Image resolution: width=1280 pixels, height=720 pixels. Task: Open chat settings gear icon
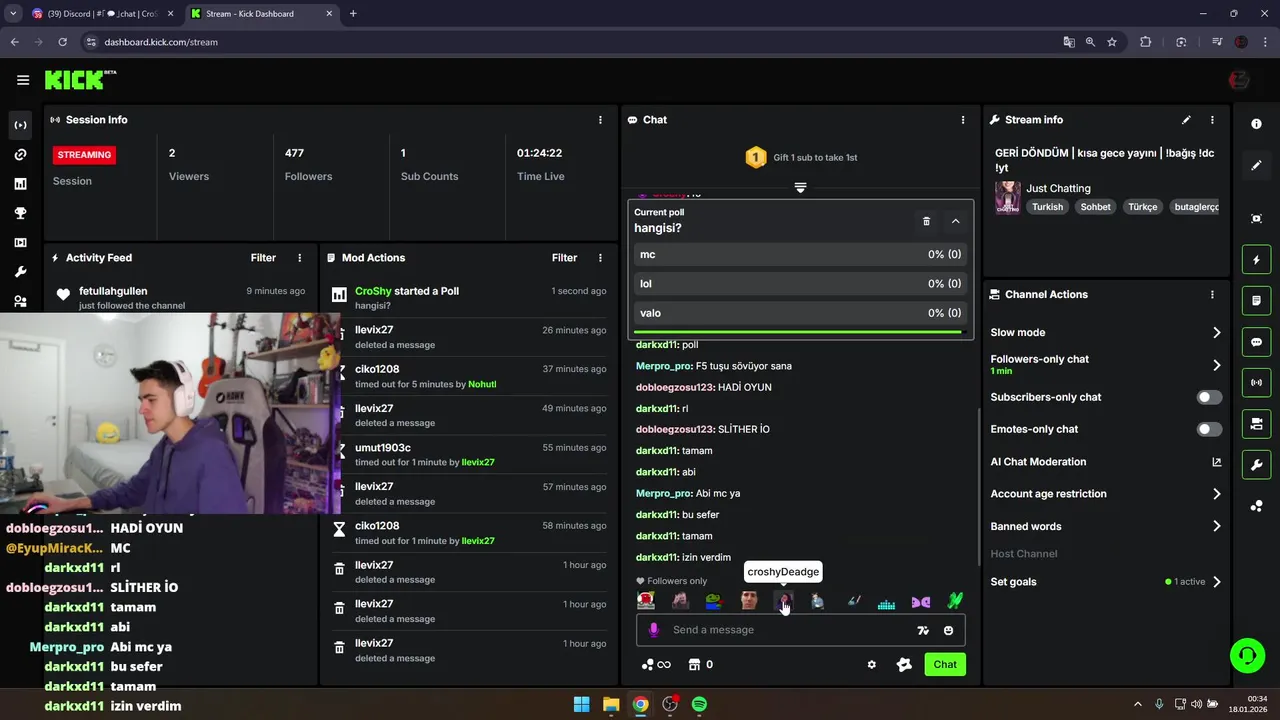click(x=871, y=664)
